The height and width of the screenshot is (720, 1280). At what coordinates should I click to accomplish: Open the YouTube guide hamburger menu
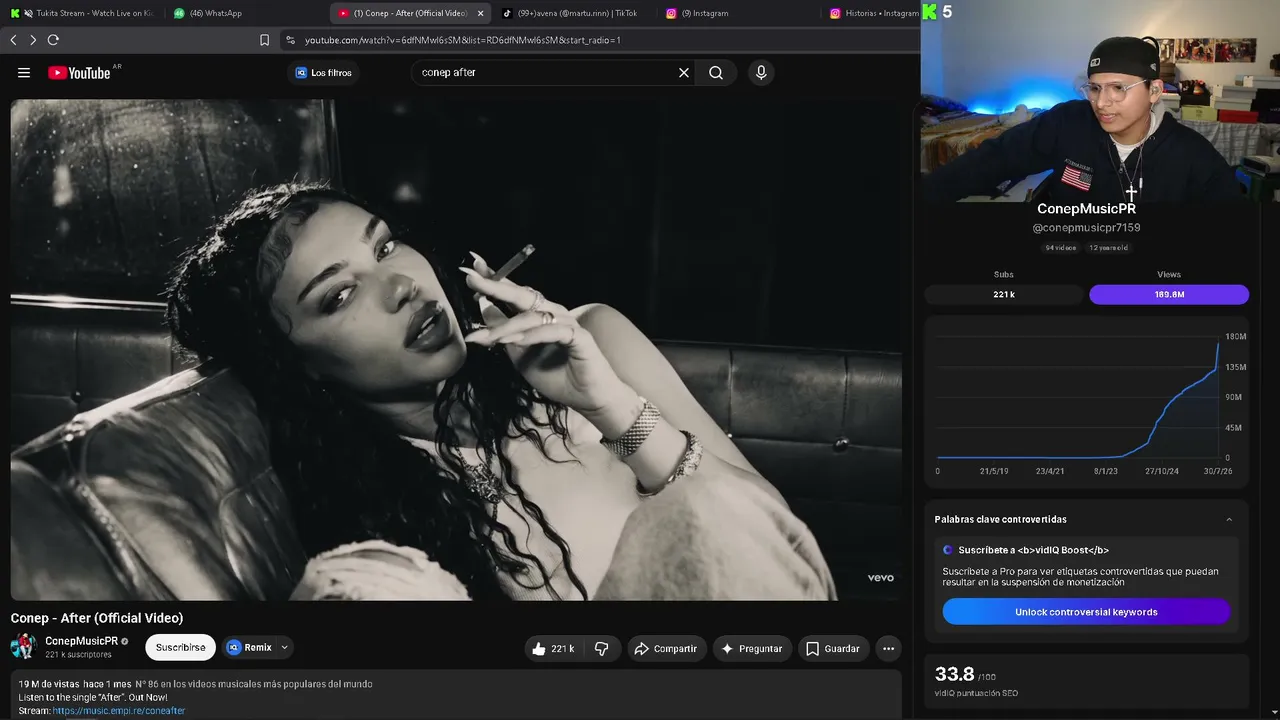click(24, 72)
